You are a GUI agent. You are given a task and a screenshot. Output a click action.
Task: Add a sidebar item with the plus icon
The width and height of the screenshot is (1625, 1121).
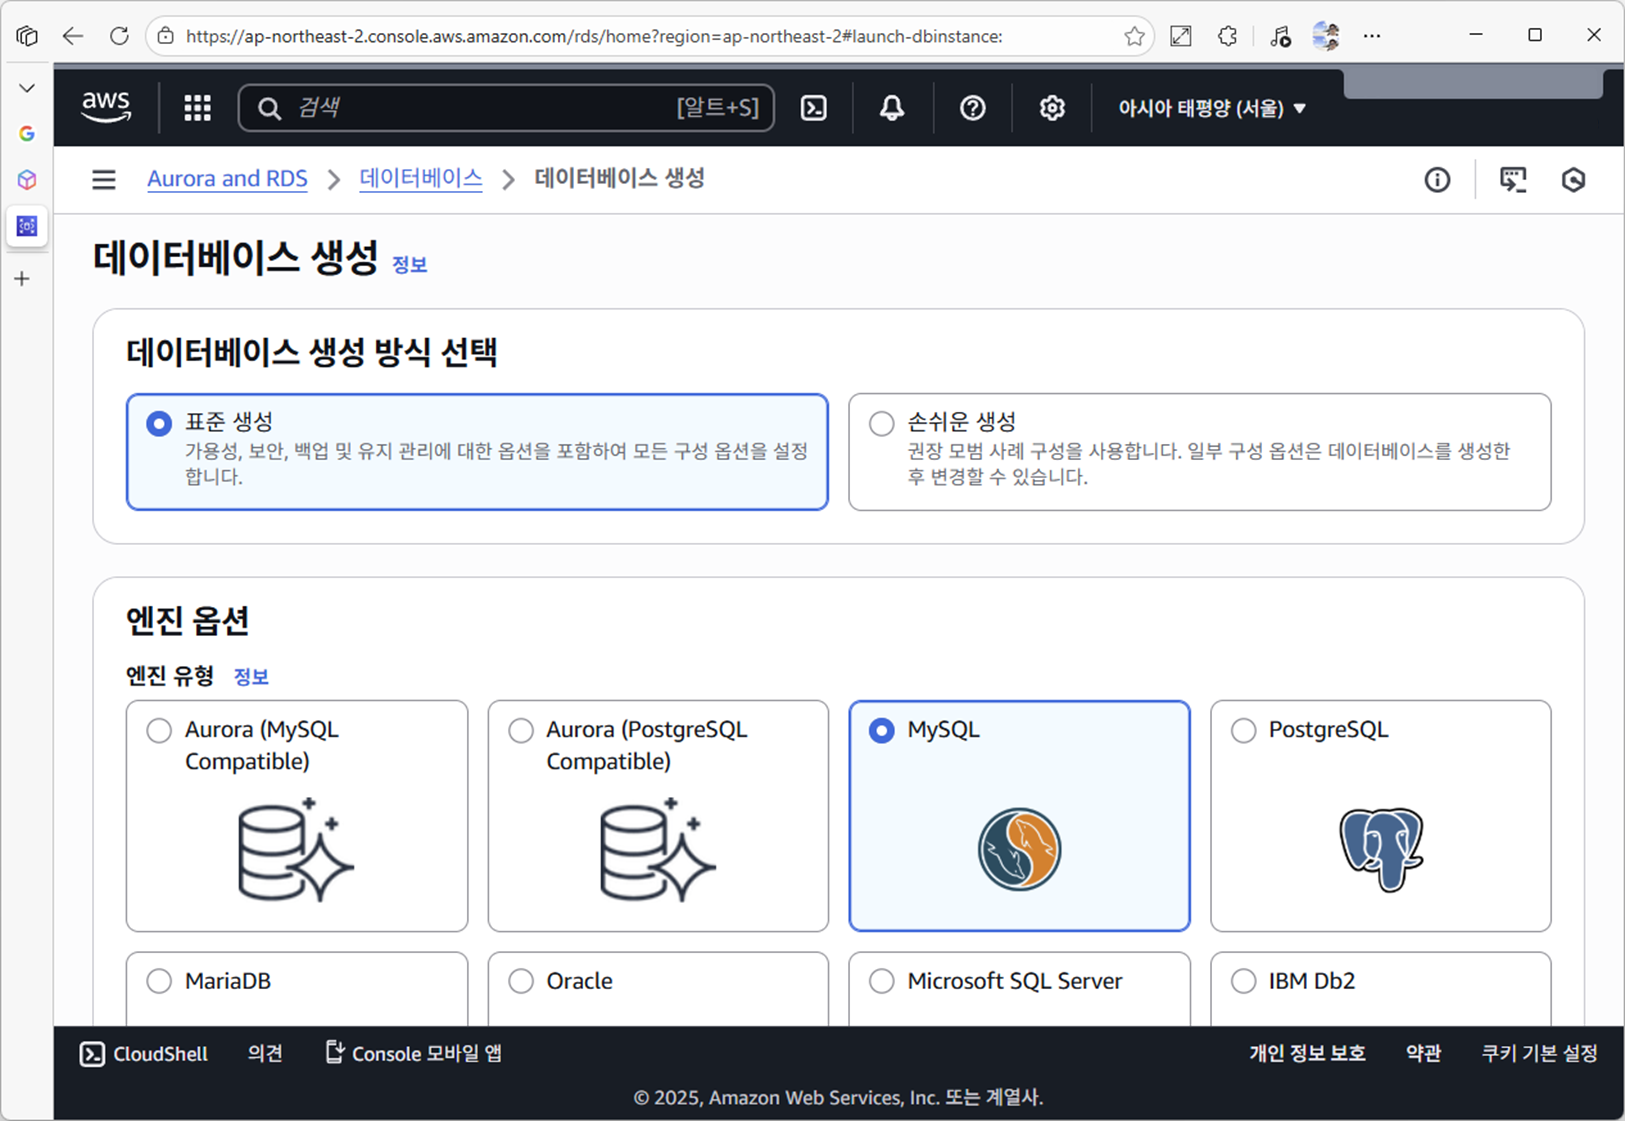pyautogui.click(x=22, y=279)
